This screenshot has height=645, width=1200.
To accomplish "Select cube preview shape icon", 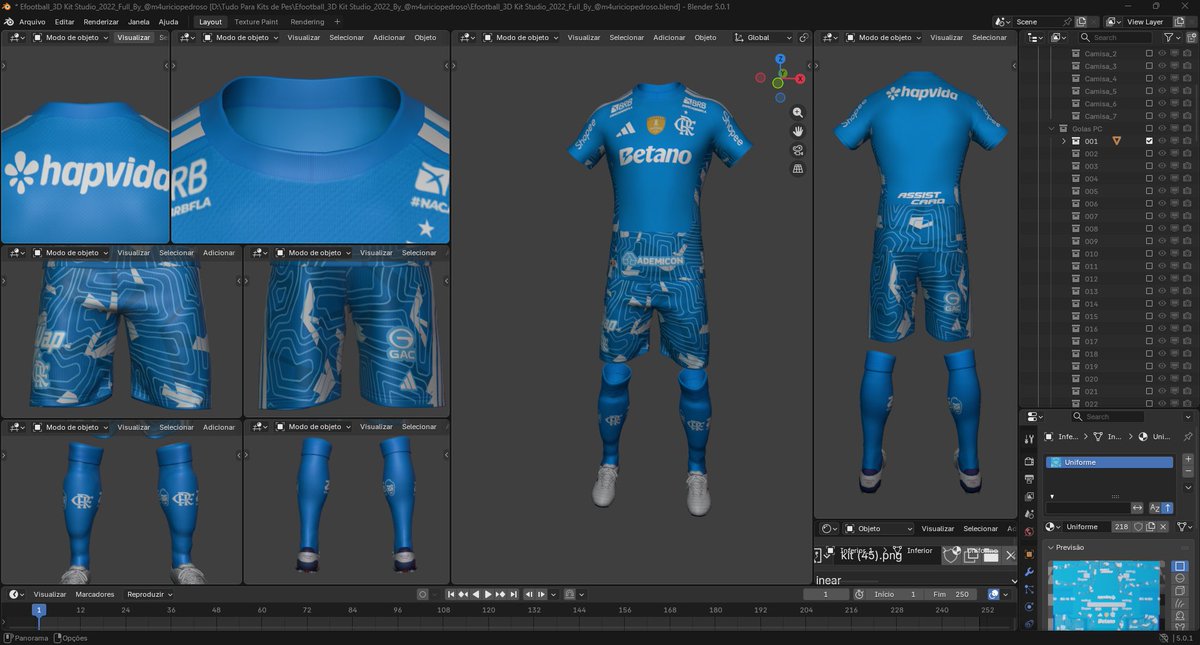I will click(1179, 590).
